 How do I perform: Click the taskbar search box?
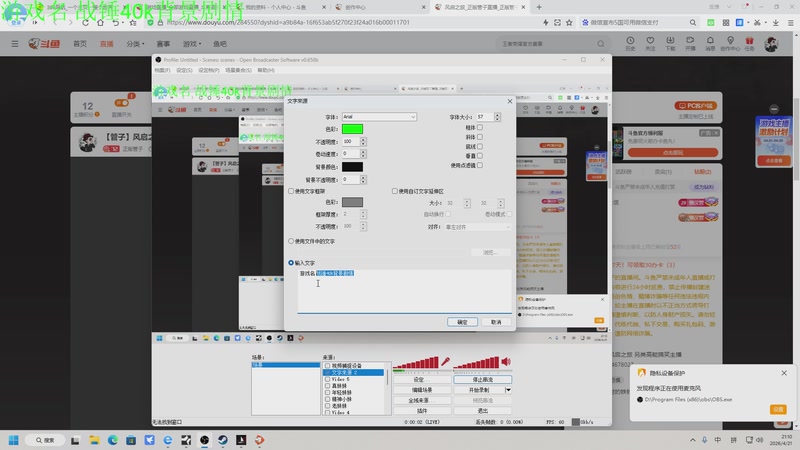coord(46,440)
